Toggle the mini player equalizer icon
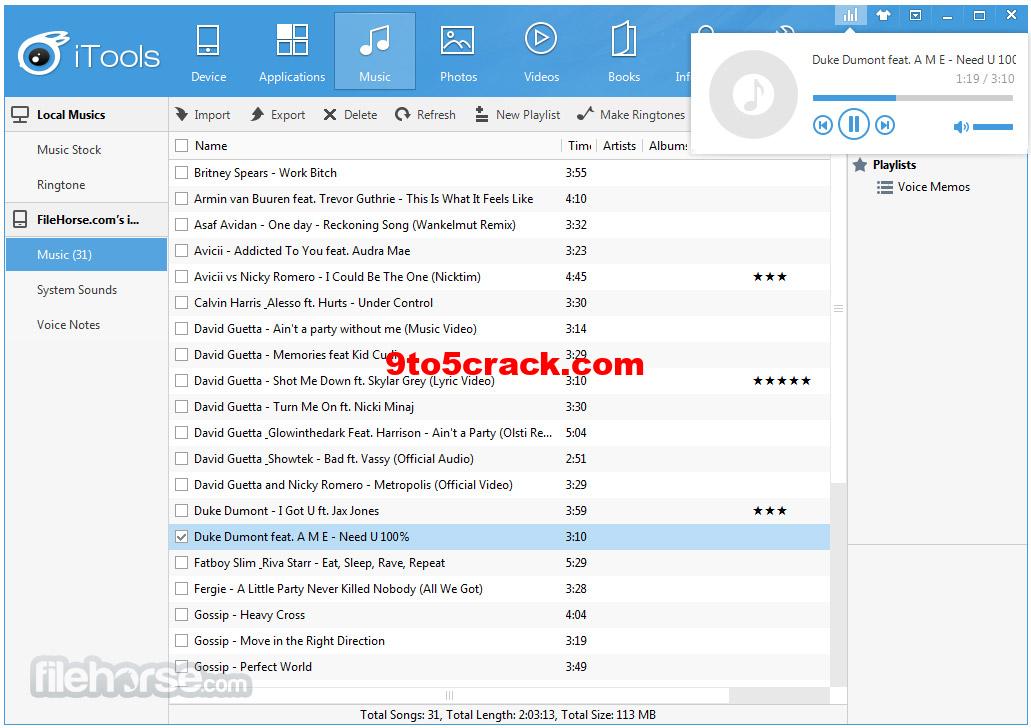 click(x=850, y=15)
